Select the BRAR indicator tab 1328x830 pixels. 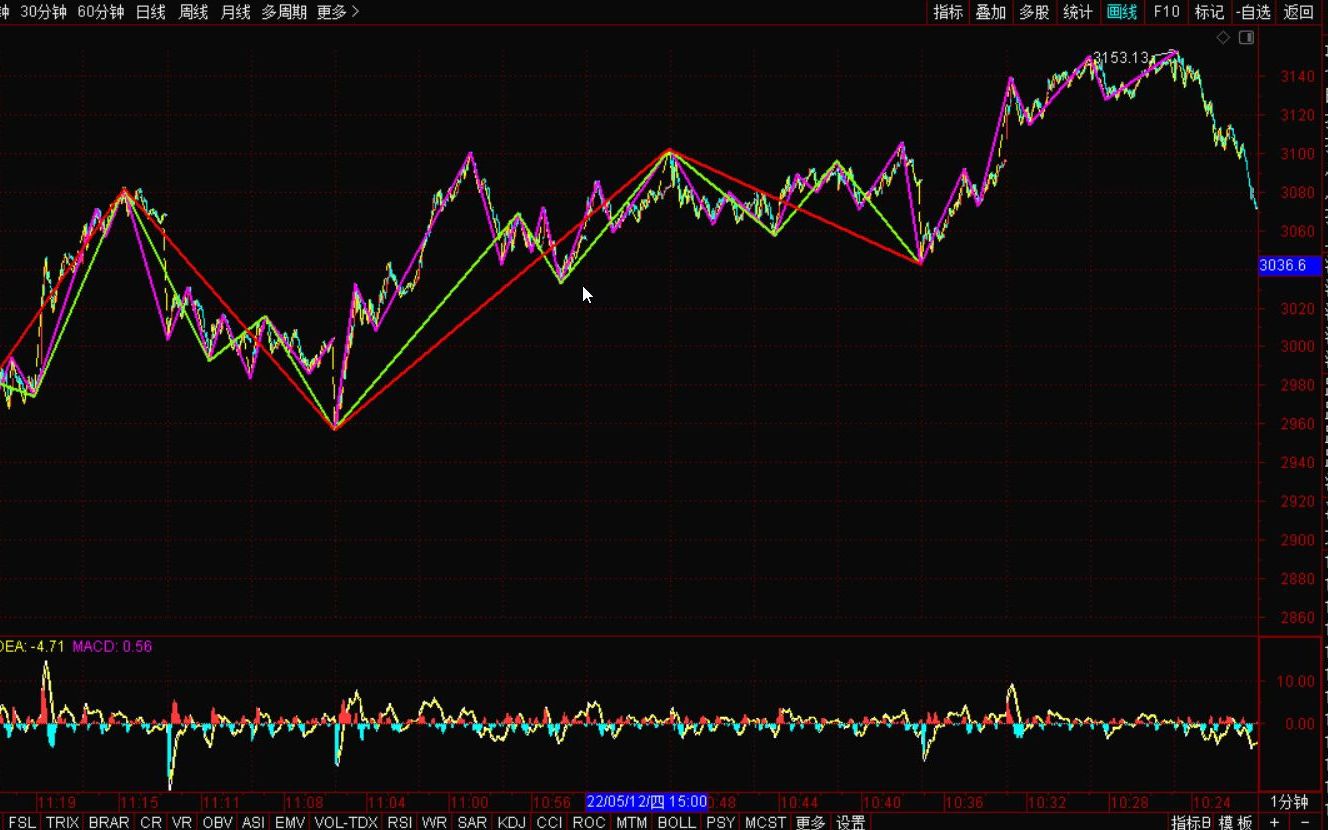(109, 822)
